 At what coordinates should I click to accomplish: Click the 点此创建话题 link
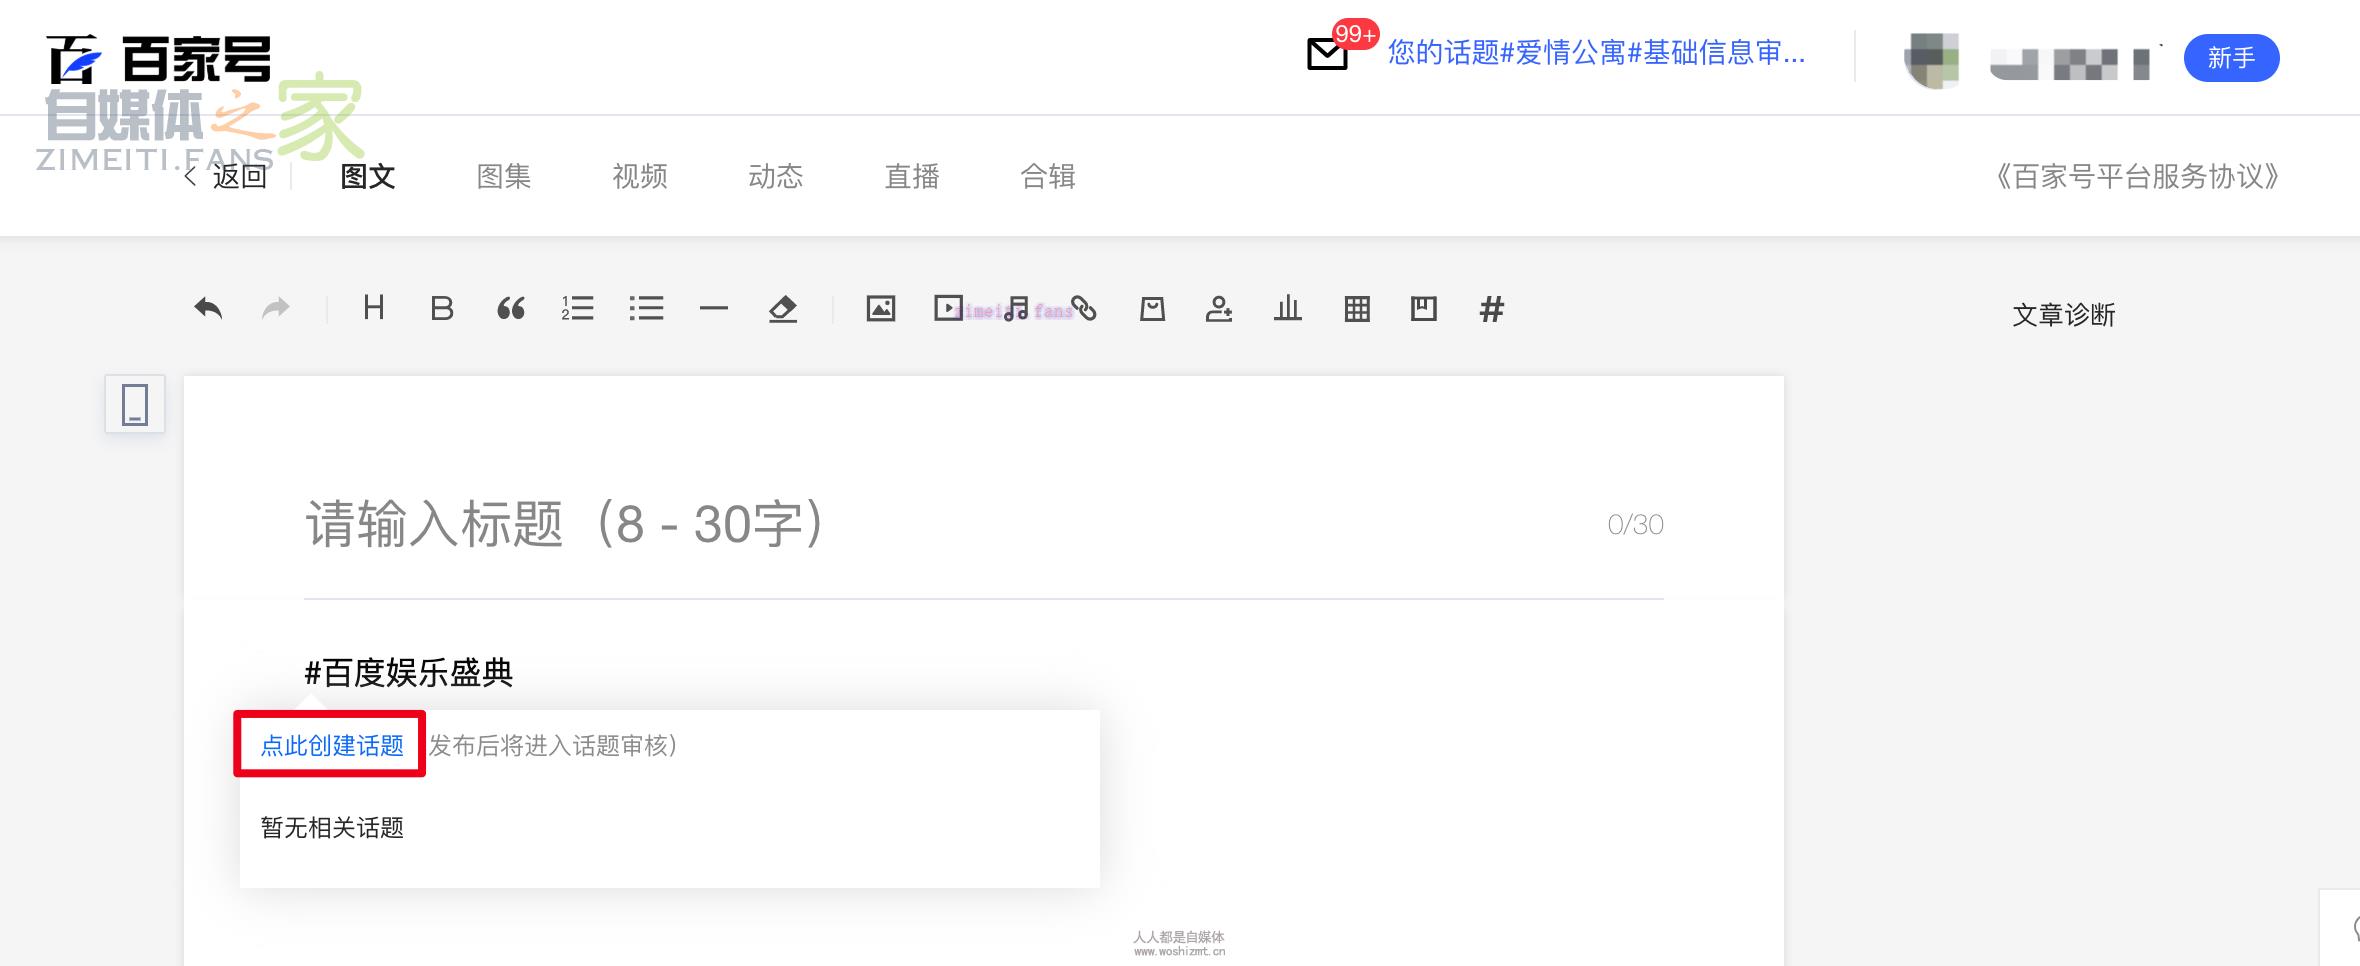(x=332, y=746)
